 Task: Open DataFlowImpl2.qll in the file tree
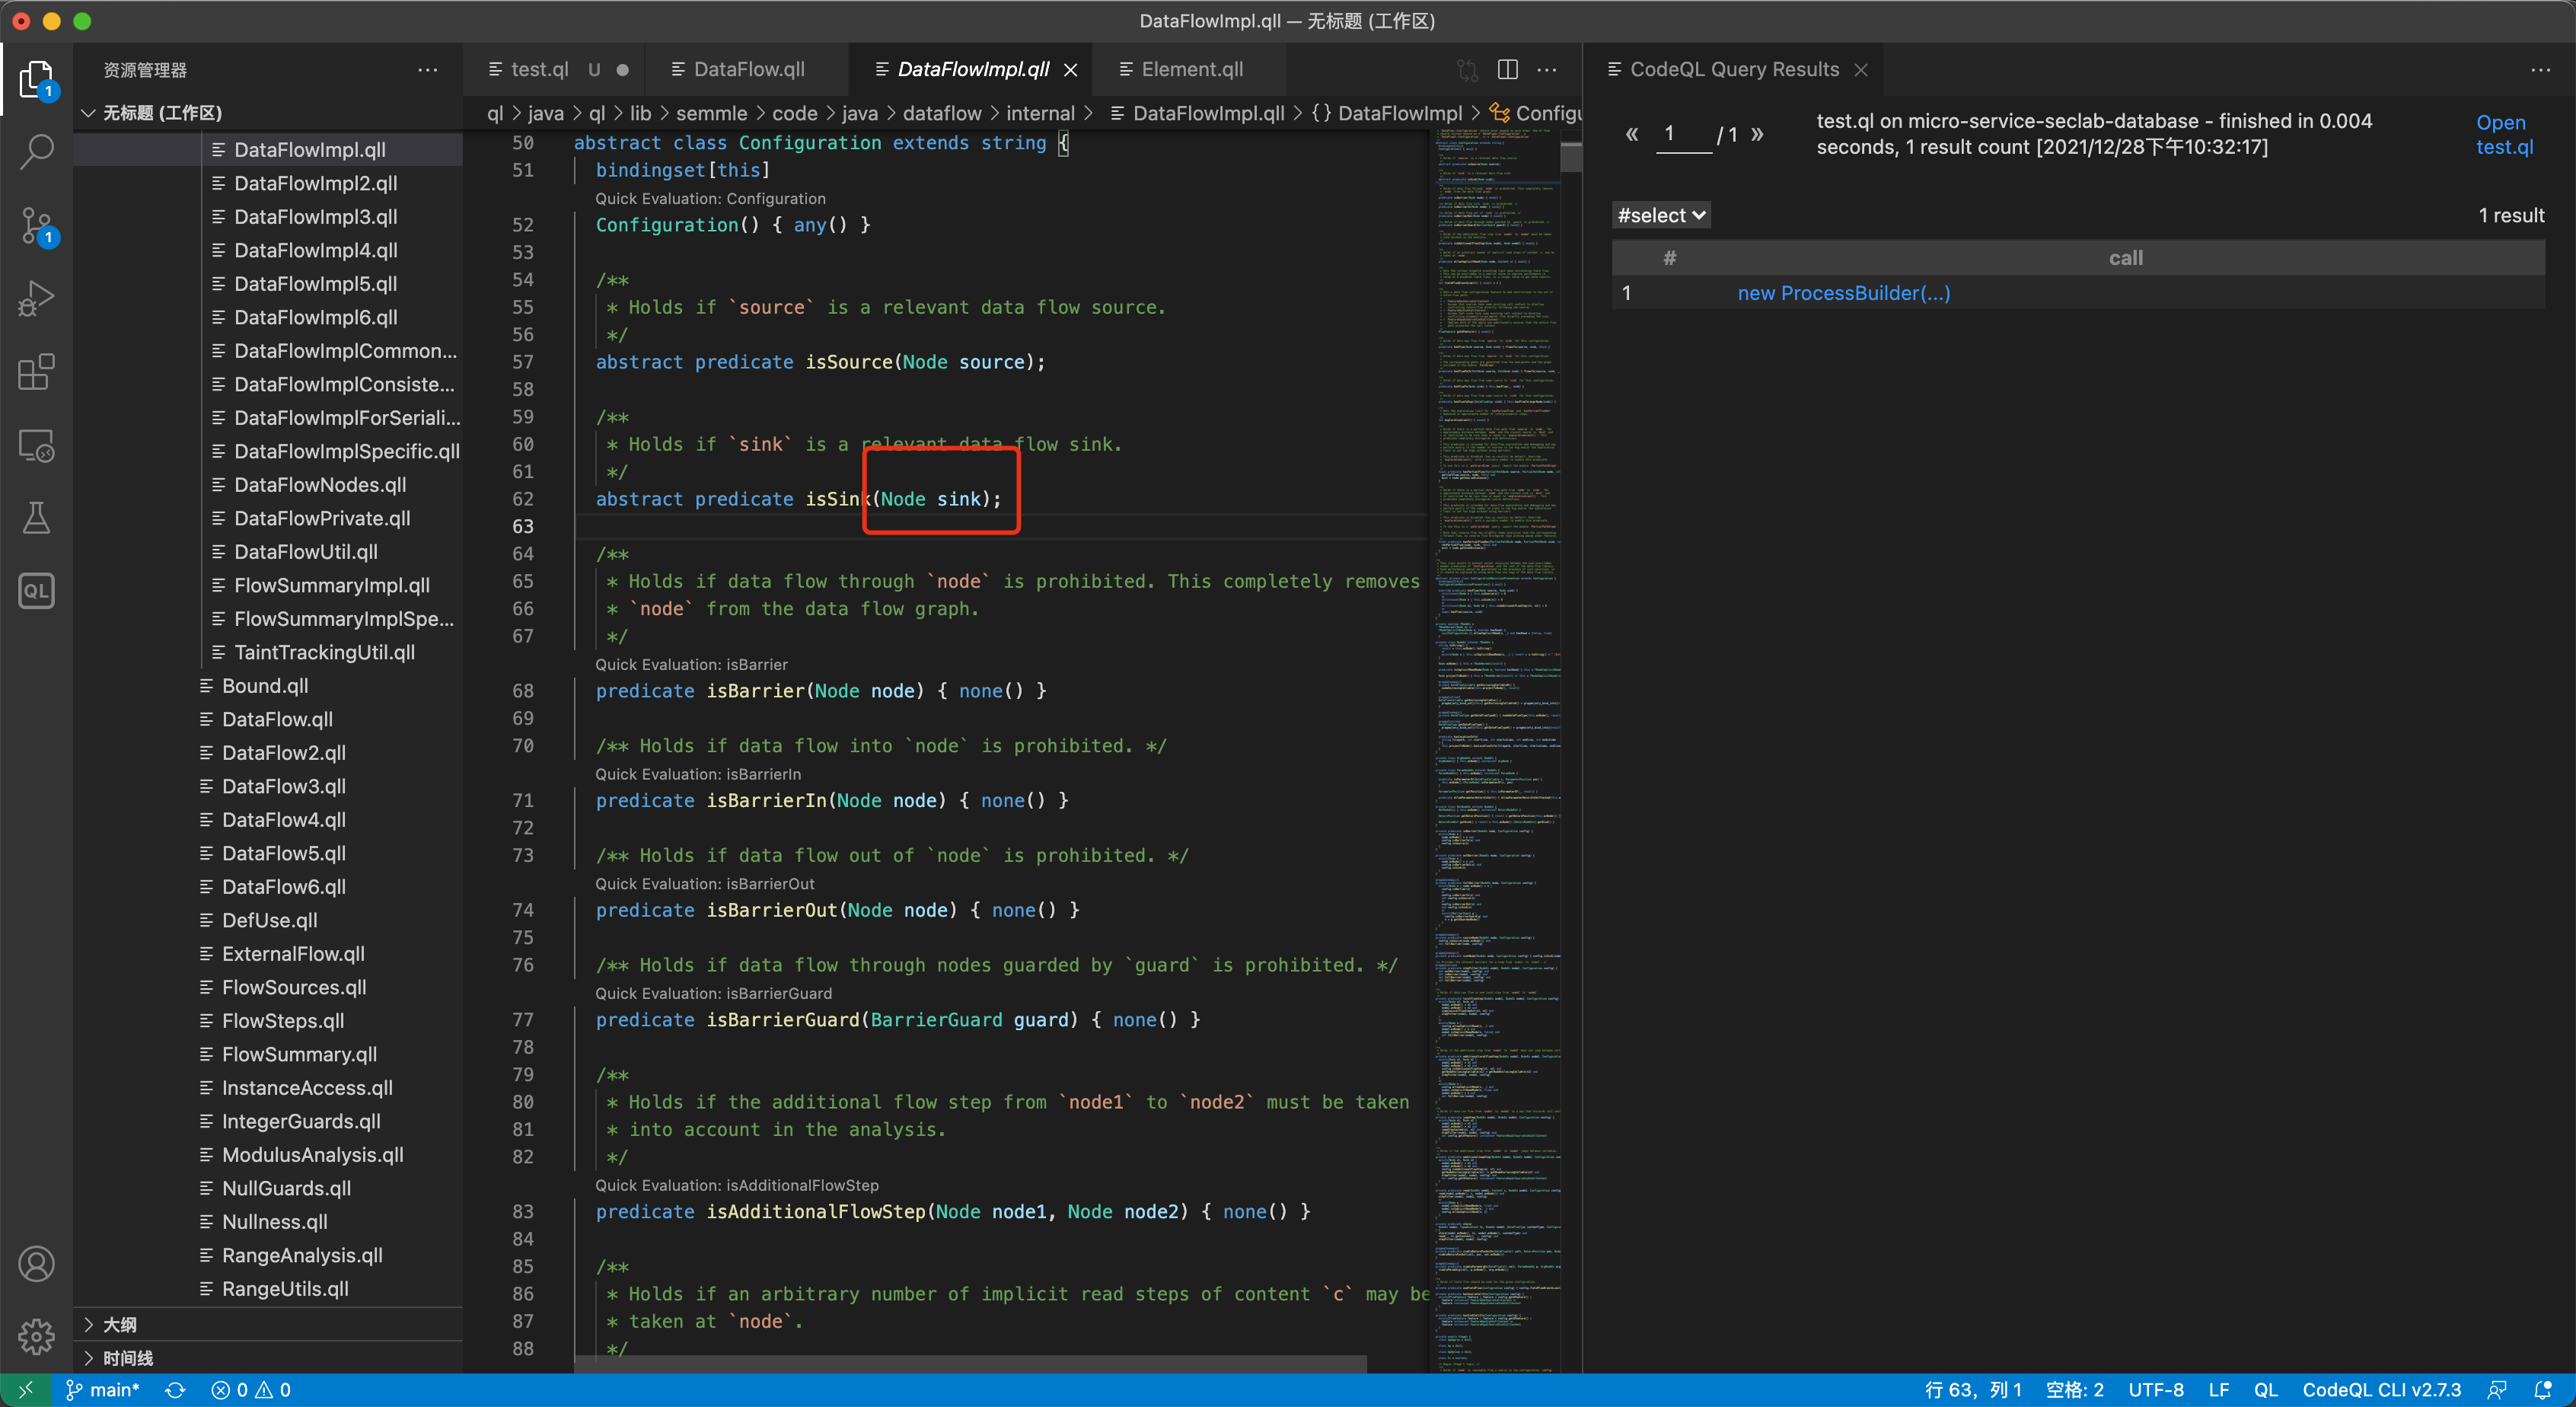coord(315,183)
